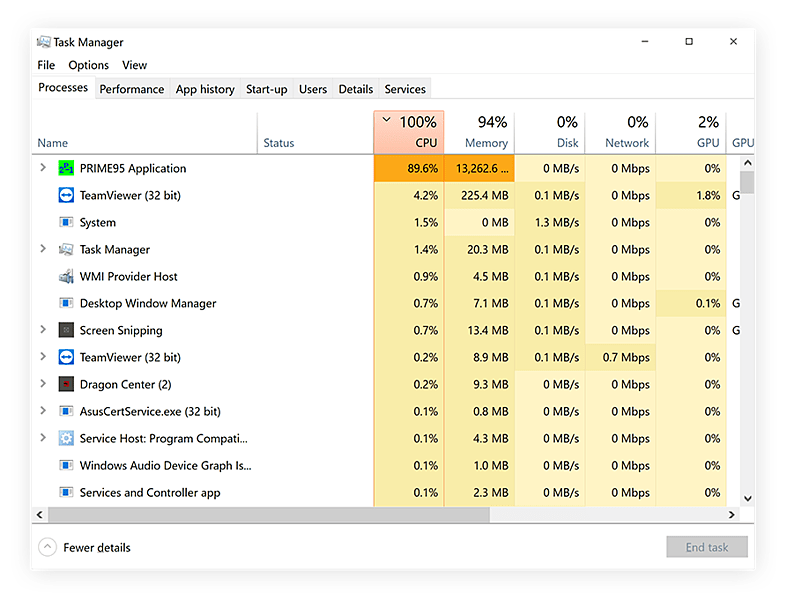Click the Task Manager process row icon
Image resolution: width=787 pixels, height=600 pixels.
pos(66,250)
